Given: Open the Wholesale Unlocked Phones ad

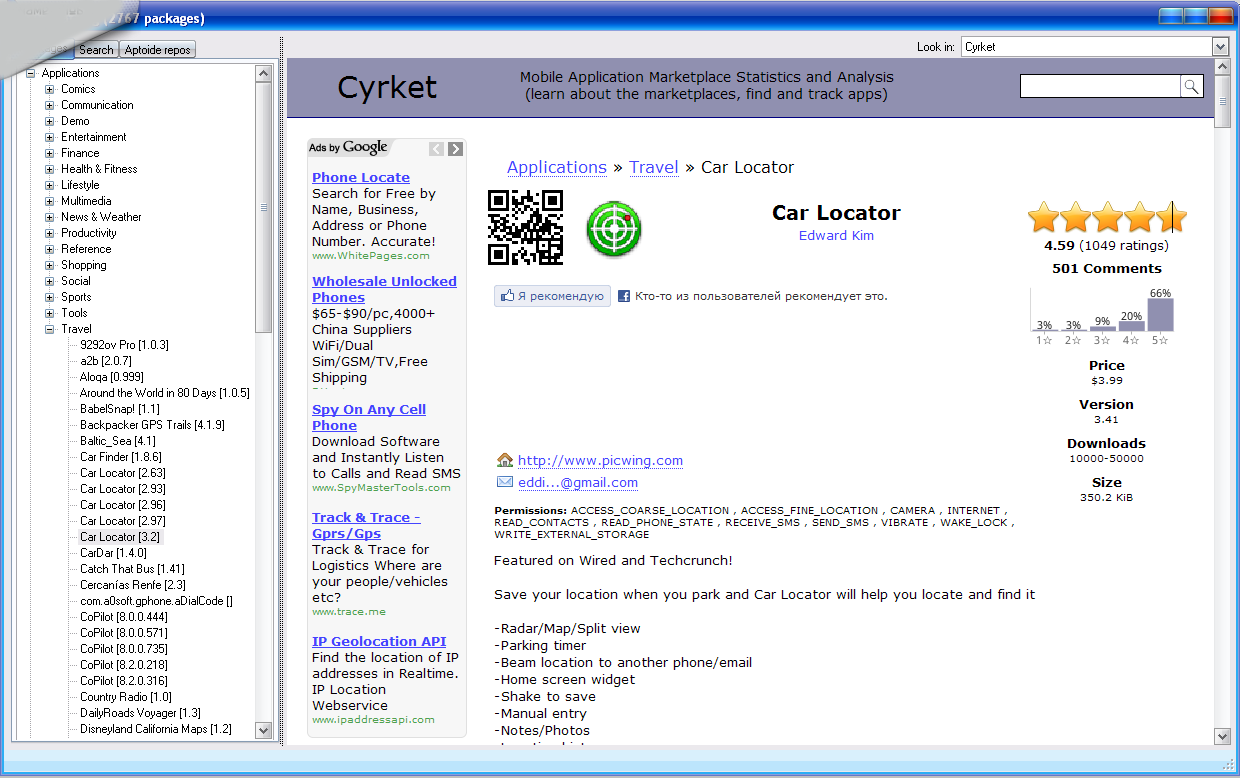Looking at the screenshot, I should pos(384,289).
